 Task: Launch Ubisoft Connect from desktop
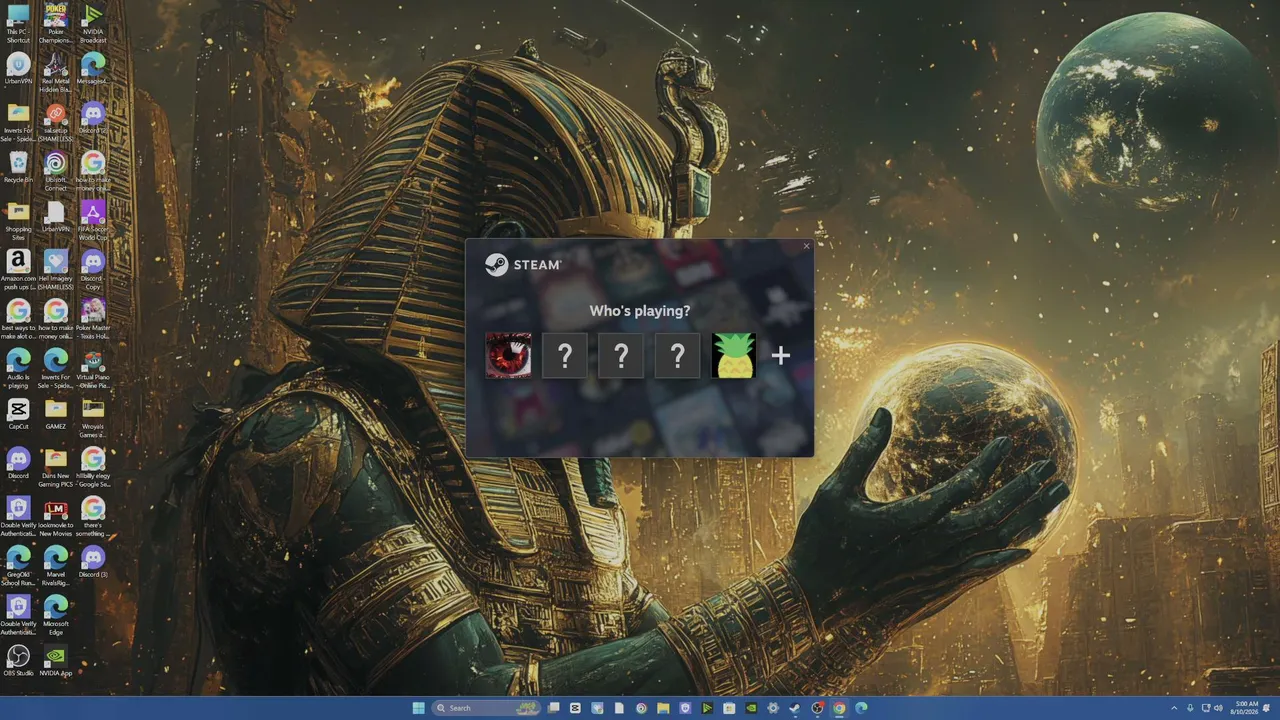pyautogui.click(x=56, y=171)
